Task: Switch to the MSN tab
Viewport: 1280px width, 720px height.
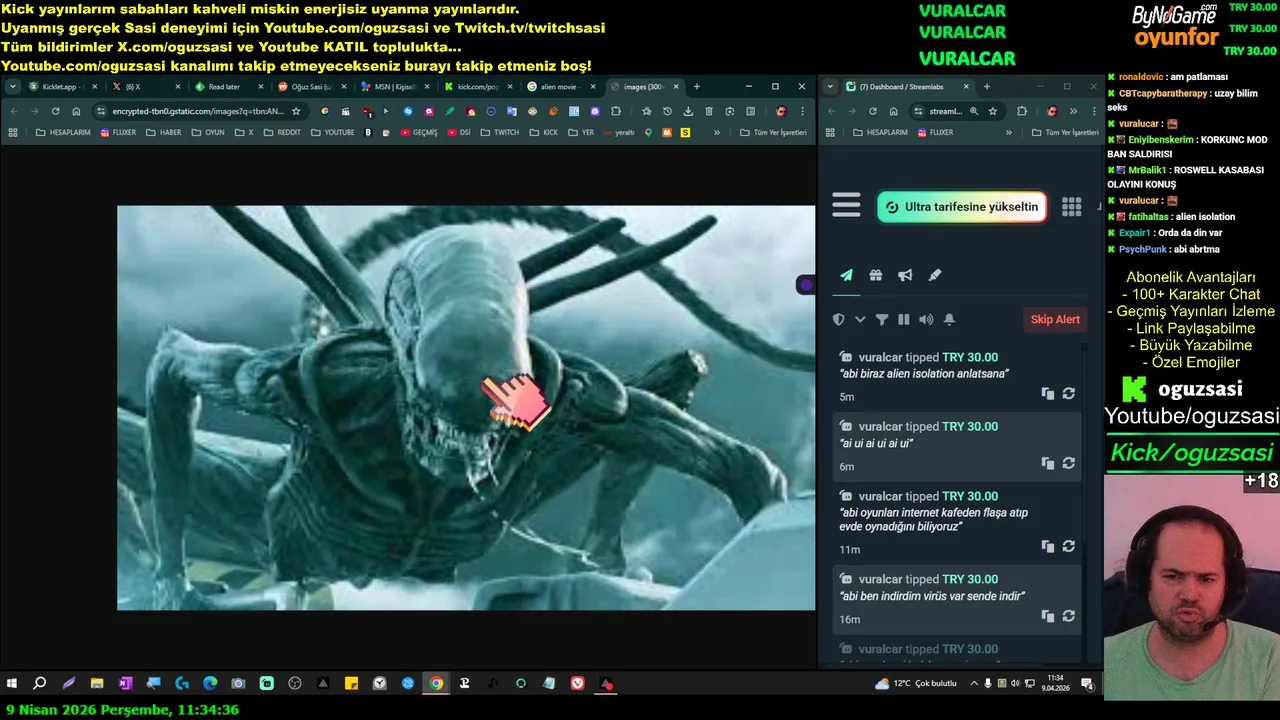Action: click(x=394, y=87)
